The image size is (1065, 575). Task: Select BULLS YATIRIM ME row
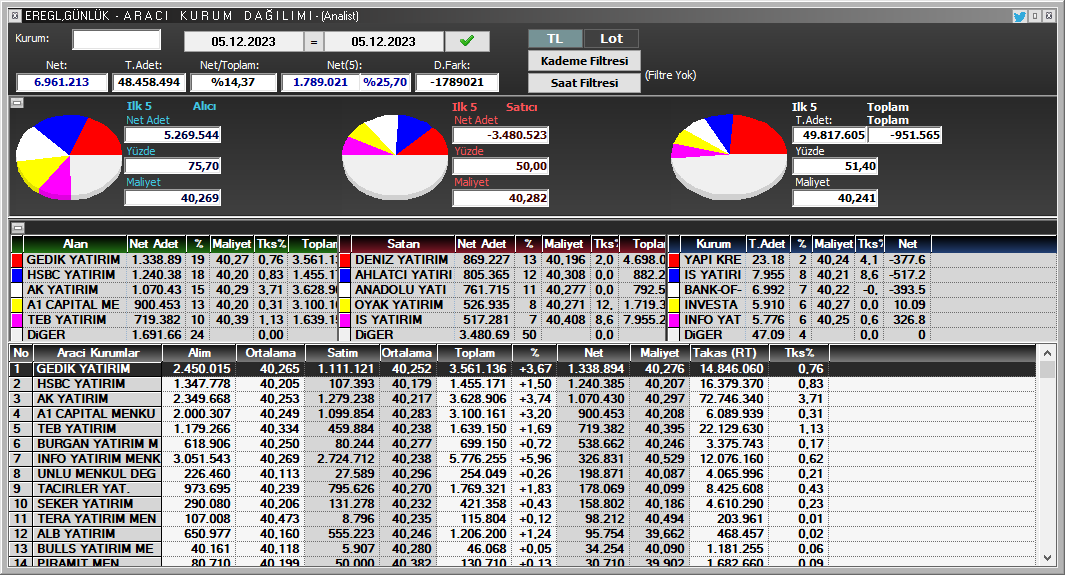[x=522, y=549]
